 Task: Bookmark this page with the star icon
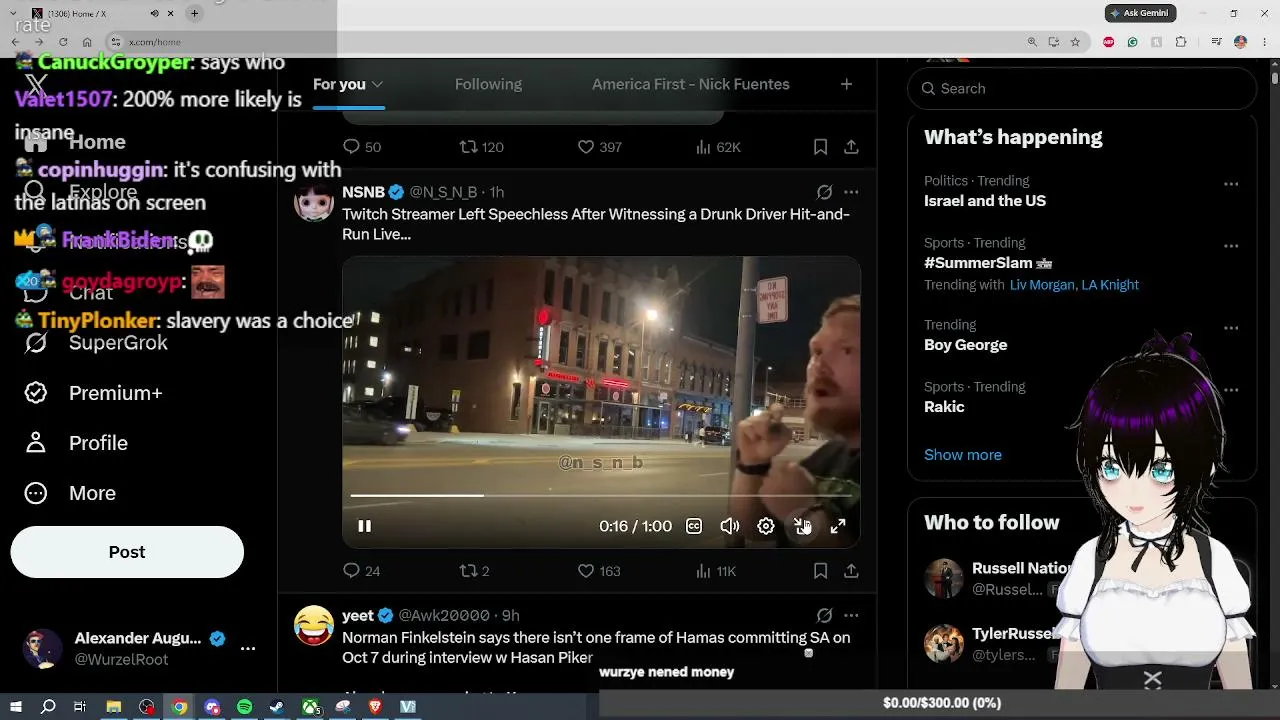coord(1075,42)
